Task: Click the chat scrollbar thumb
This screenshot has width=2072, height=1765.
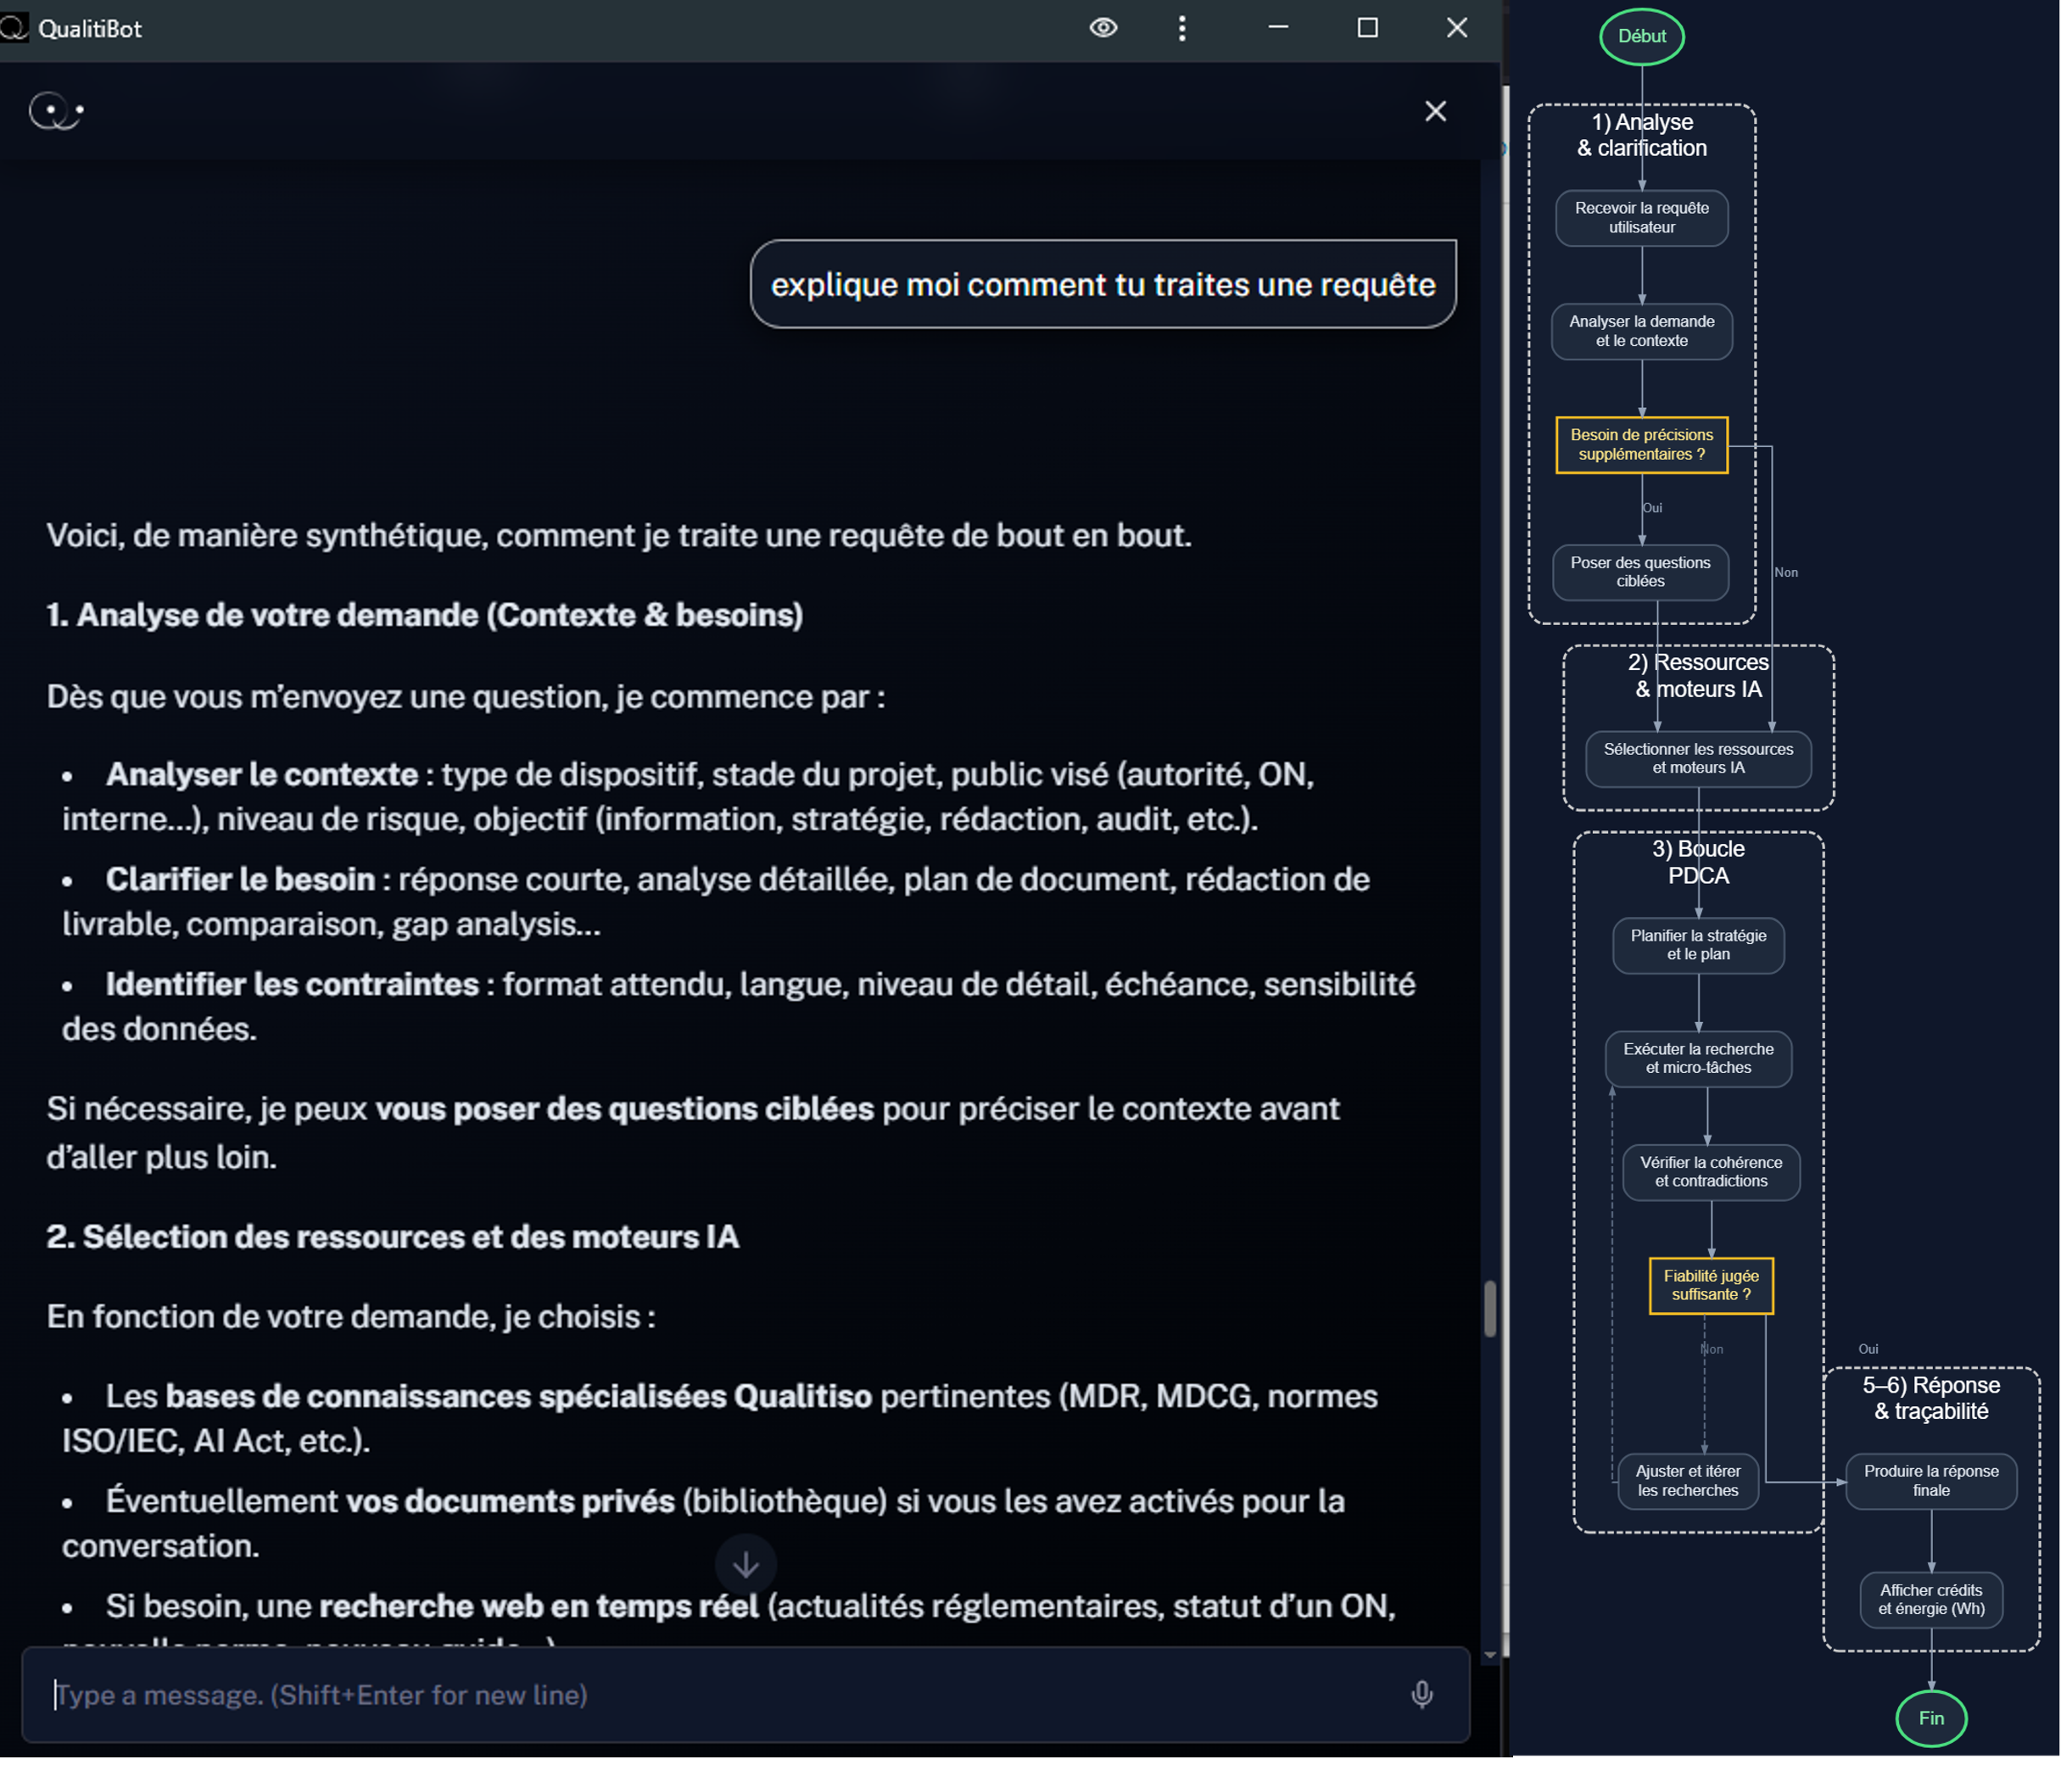Action: coord(1490,1308)
